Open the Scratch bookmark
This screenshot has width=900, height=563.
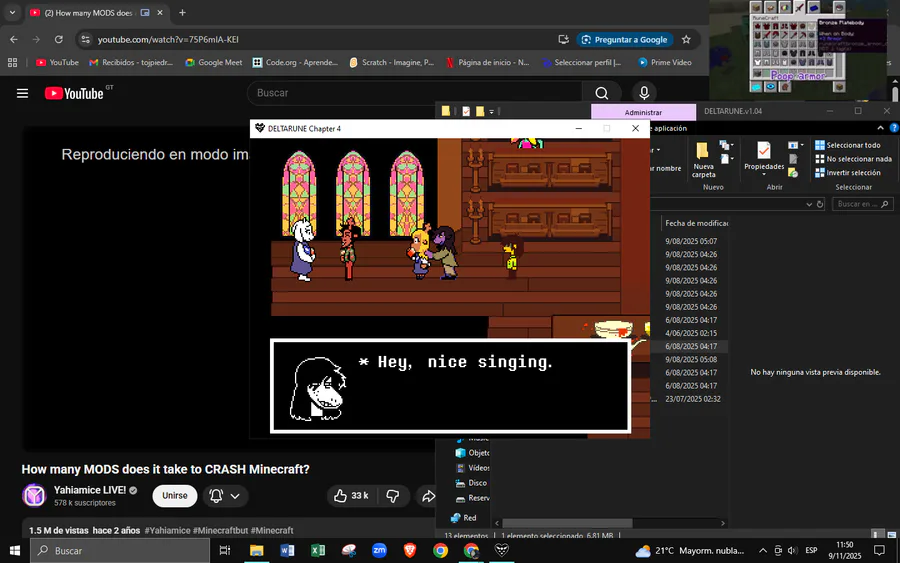pyautogui.click(x=391, y=63)
